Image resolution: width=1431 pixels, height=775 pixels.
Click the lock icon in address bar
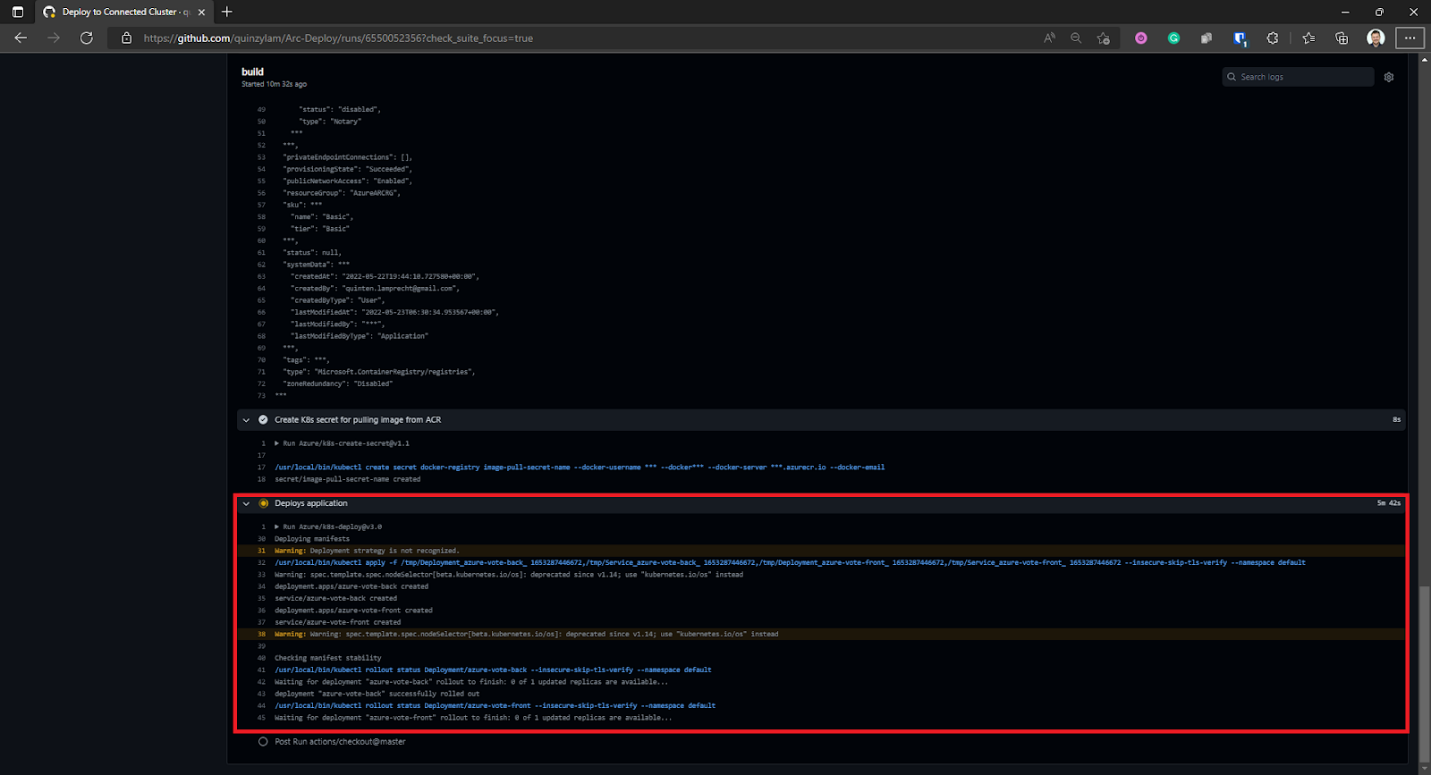click(126, 38)
